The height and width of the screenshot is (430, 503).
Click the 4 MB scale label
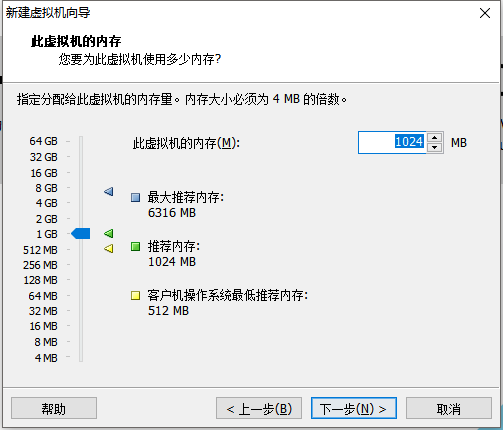pos(46,358)
